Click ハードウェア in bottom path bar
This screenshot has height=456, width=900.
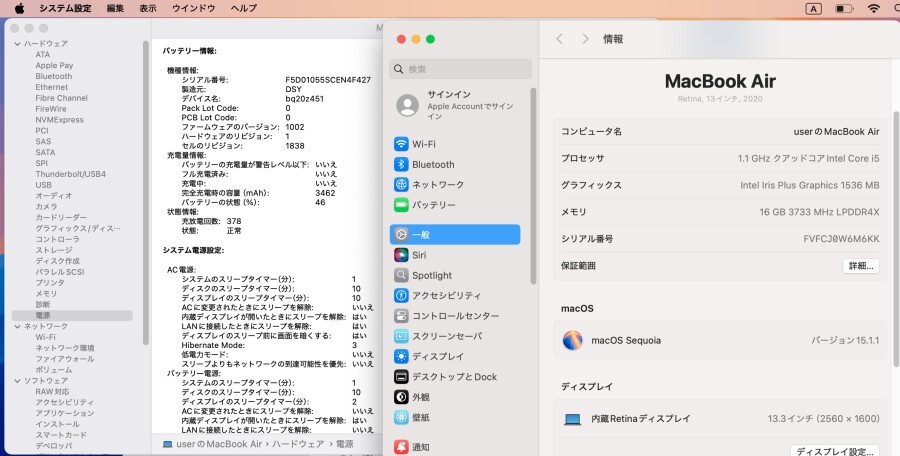[298, 444]
